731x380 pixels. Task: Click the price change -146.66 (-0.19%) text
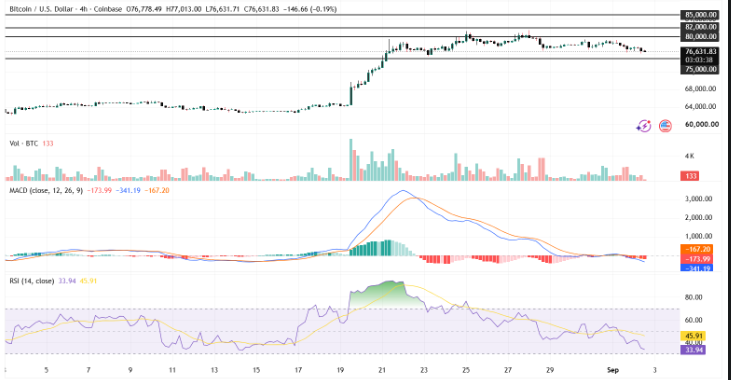click(310, 9)
